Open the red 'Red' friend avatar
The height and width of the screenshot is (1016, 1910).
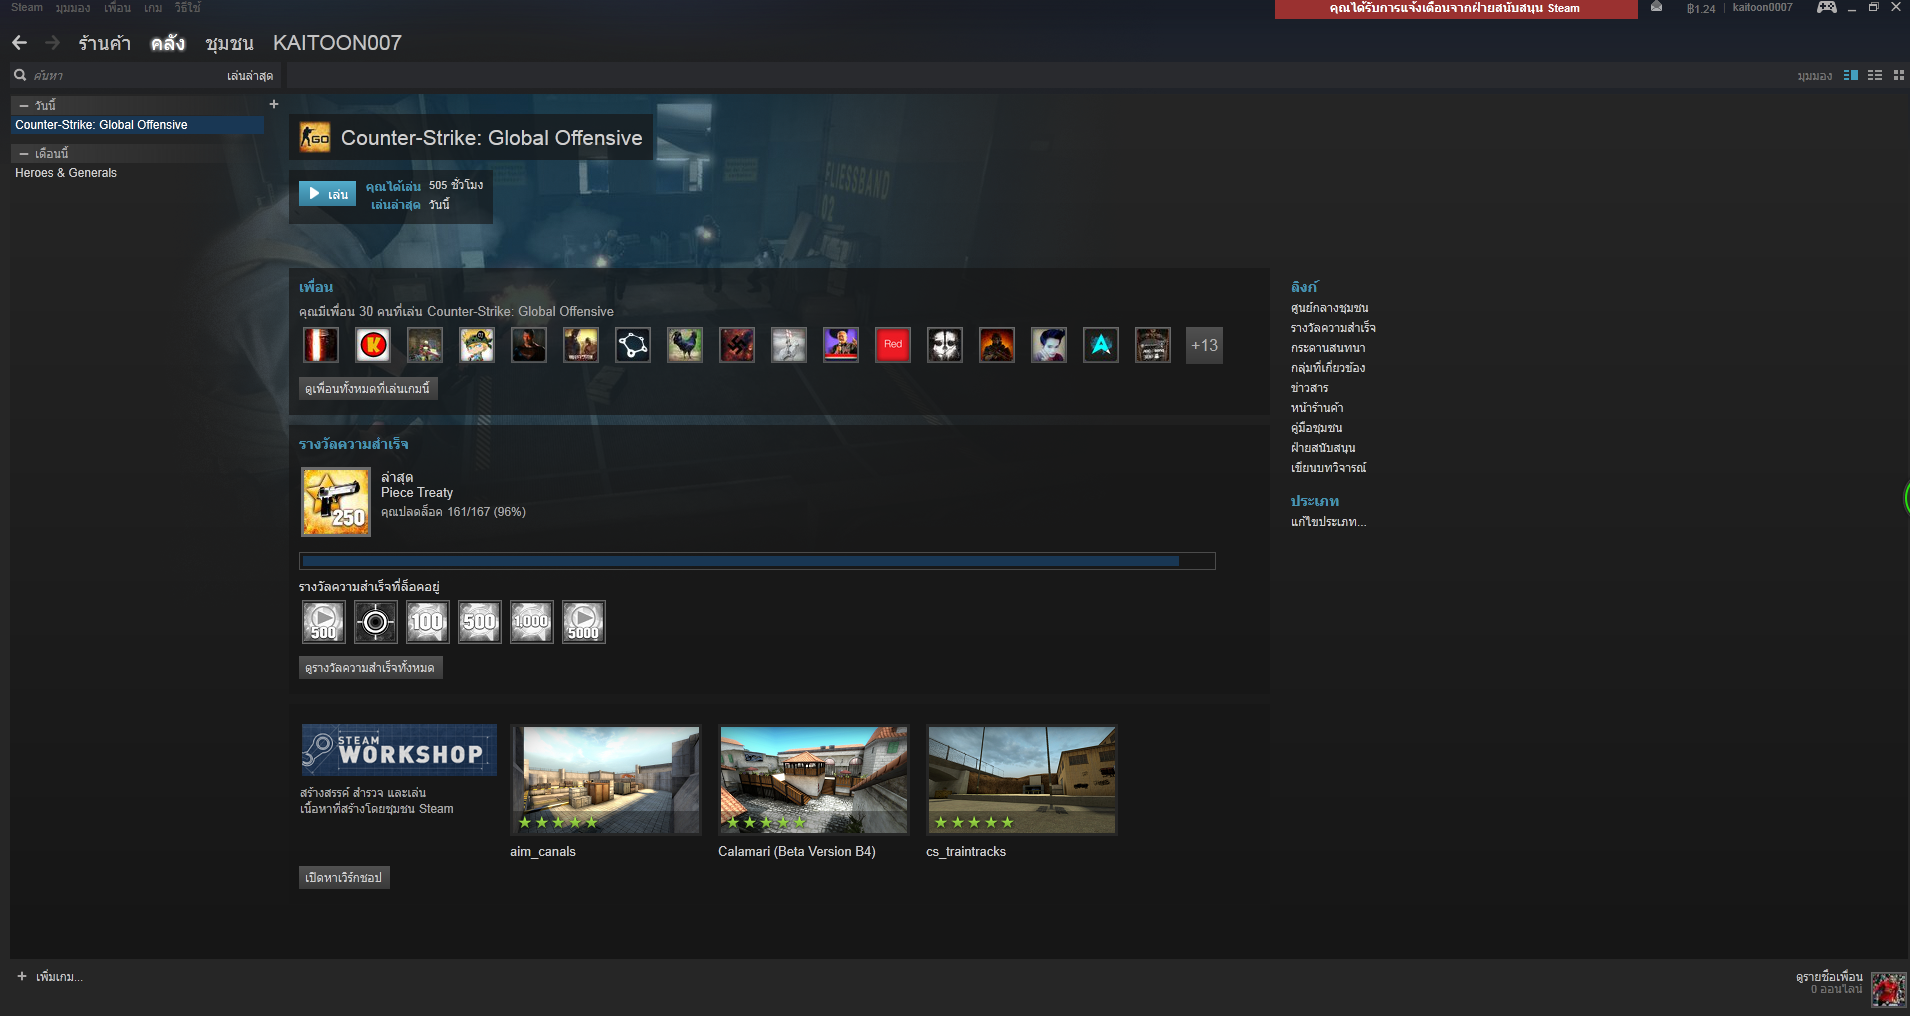(x=893, y=345)
